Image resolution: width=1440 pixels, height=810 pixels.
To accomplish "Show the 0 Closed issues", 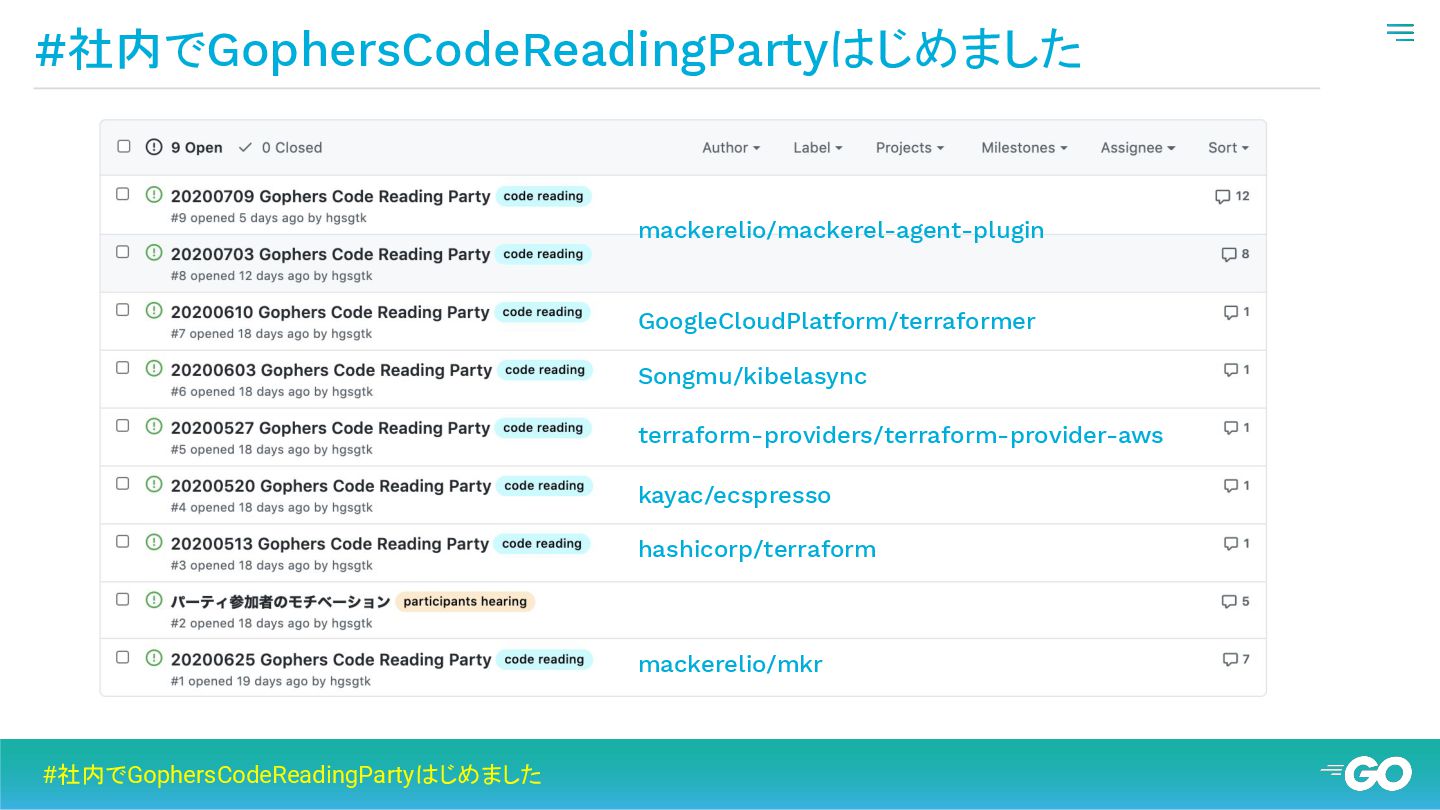I will click(280, 148).
